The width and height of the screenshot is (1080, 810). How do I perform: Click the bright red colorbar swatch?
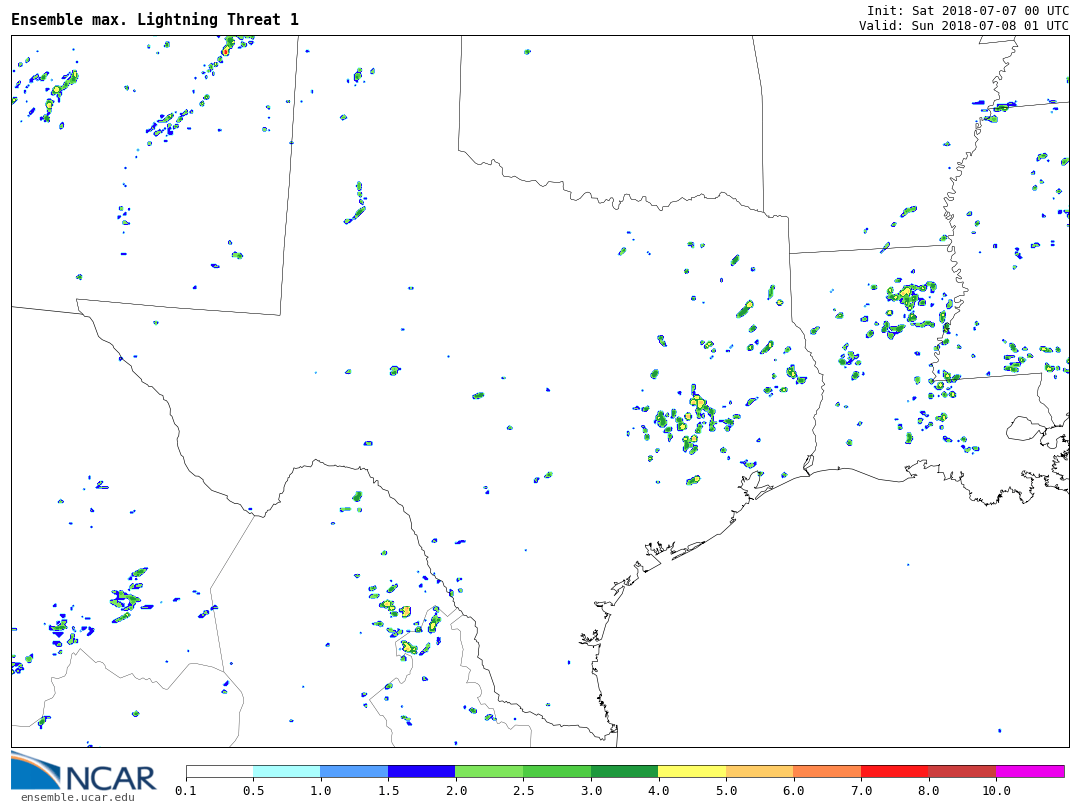point(894,772)
